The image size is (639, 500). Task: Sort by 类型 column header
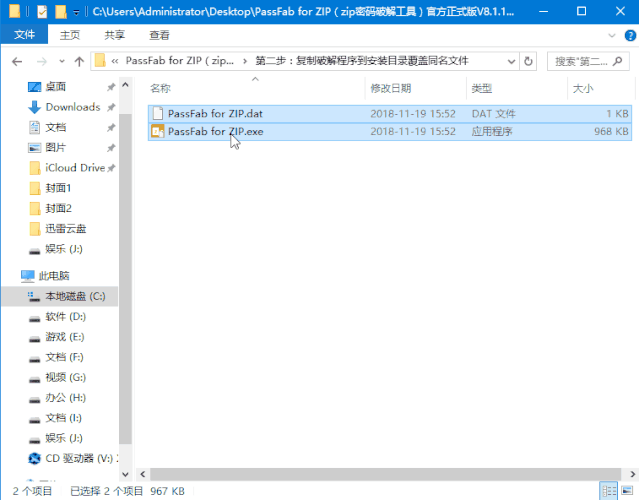482,88
